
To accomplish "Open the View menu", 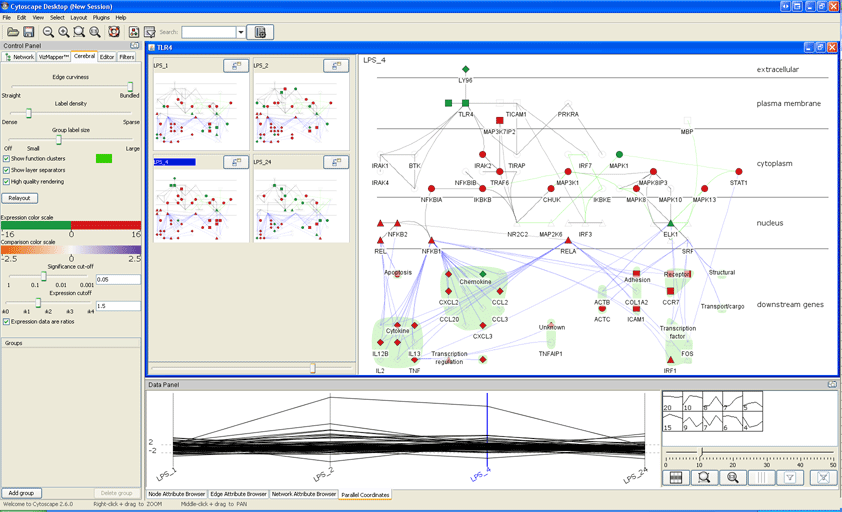I will [38, 17].
